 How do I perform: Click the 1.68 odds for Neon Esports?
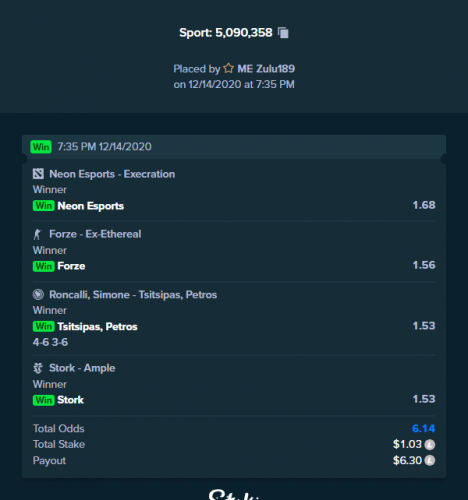coord(424,205)
